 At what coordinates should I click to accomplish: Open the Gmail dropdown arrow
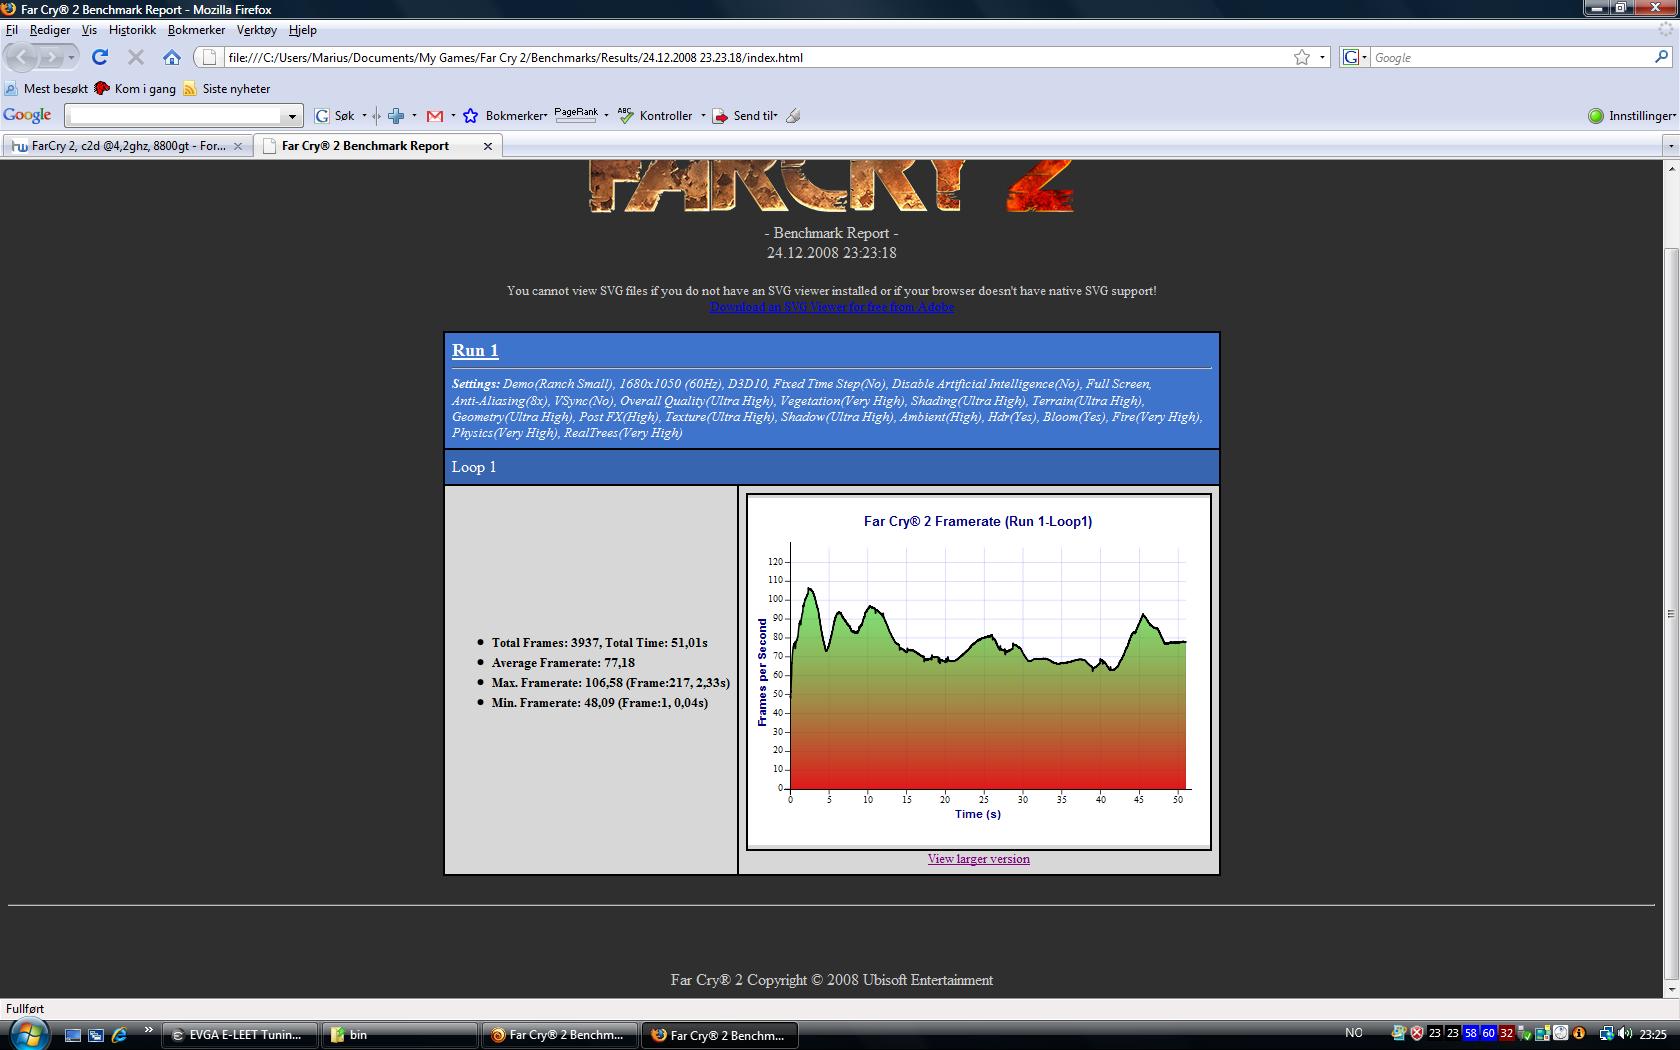(453, 116)
